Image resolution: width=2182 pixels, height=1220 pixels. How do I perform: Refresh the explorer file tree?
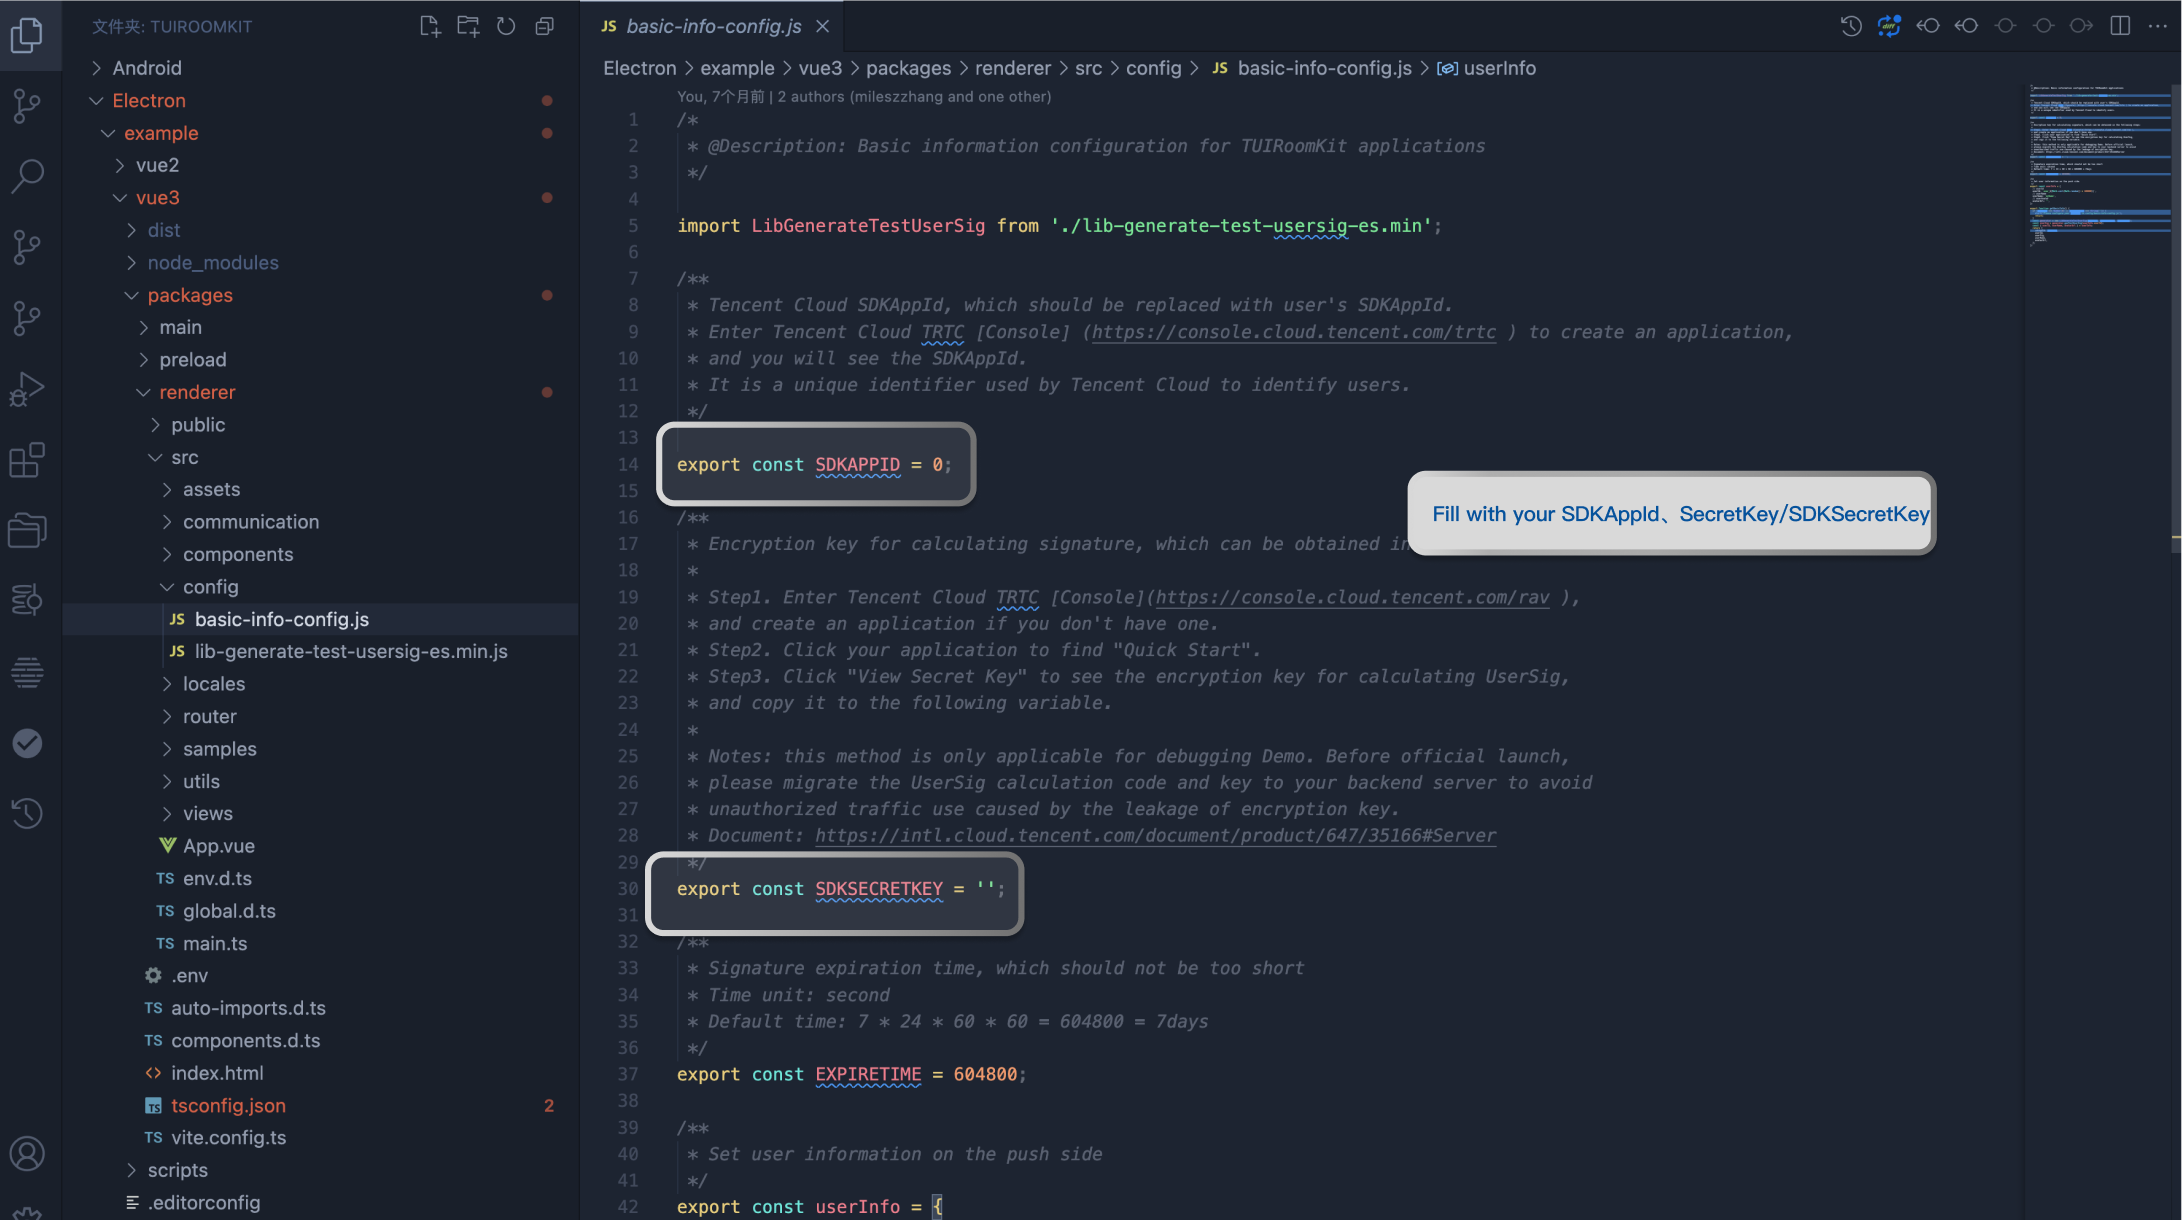tap(506, 27)
